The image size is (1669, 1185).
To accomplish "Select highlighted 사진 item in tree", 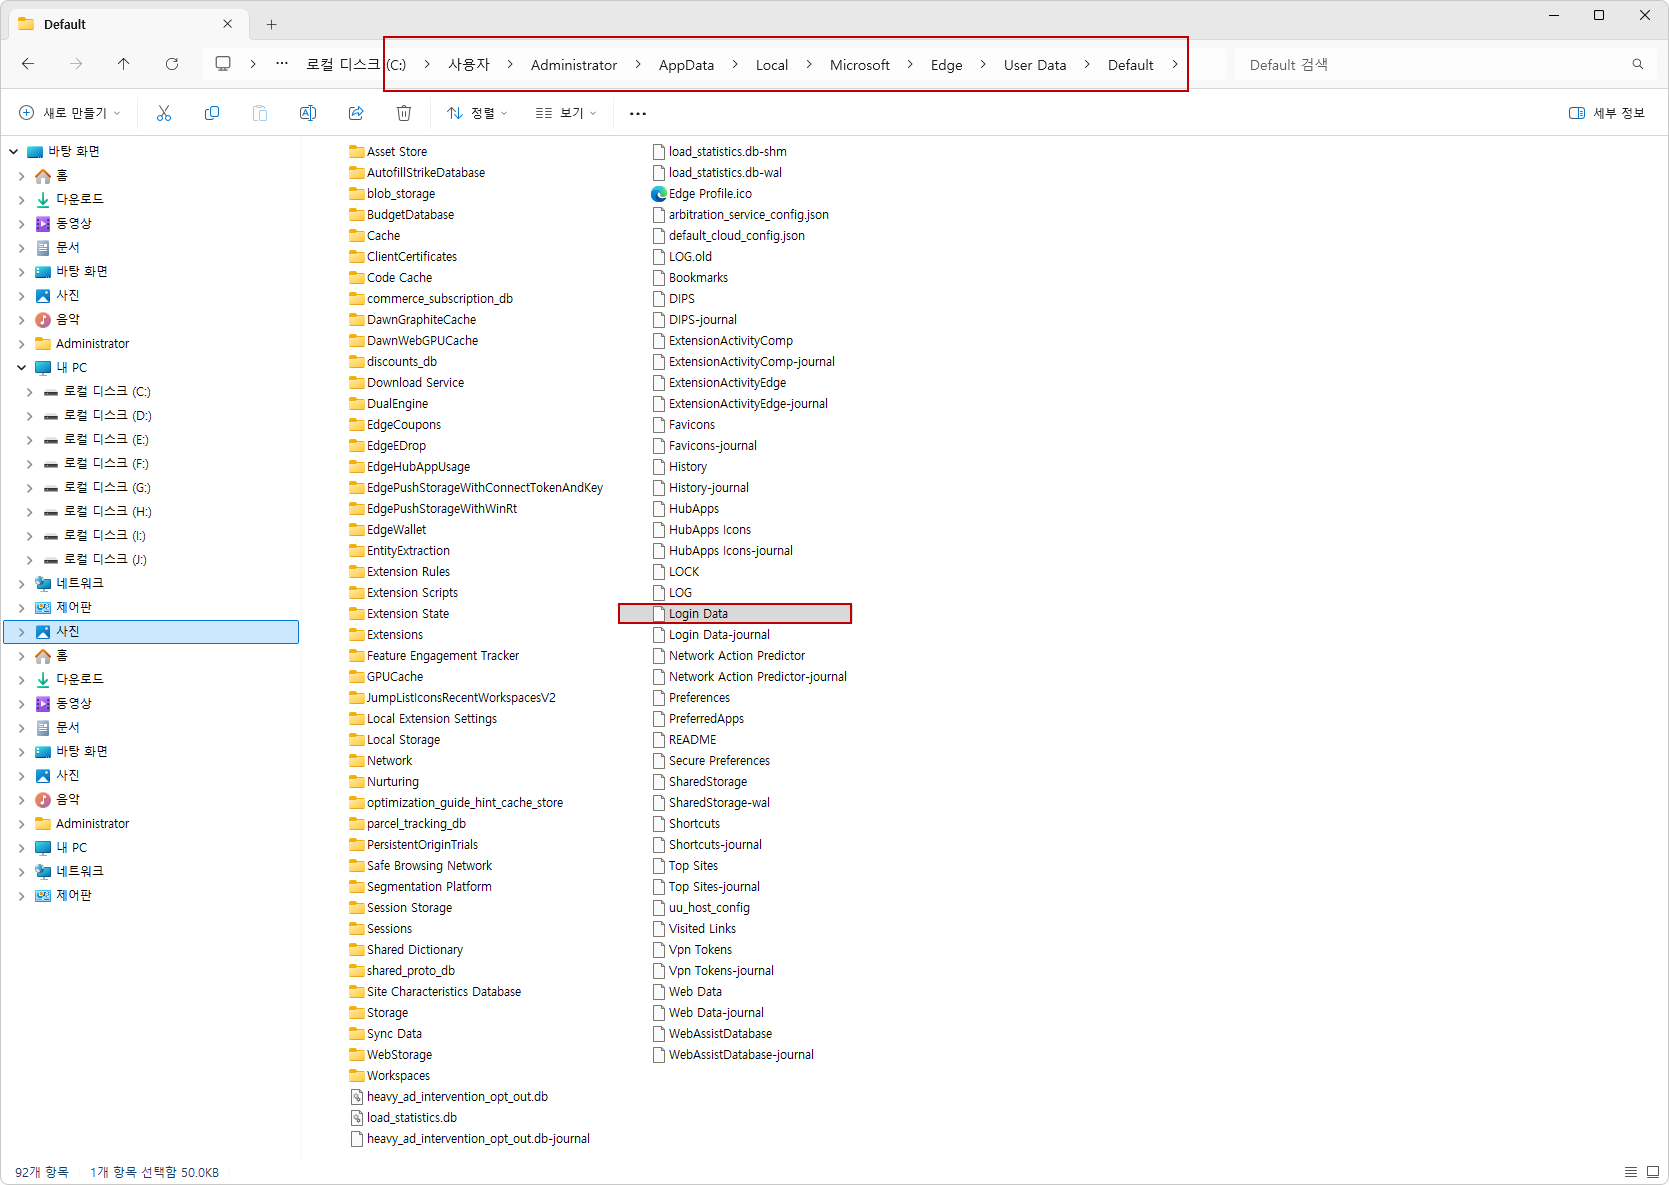I will [x=151, y=632].
